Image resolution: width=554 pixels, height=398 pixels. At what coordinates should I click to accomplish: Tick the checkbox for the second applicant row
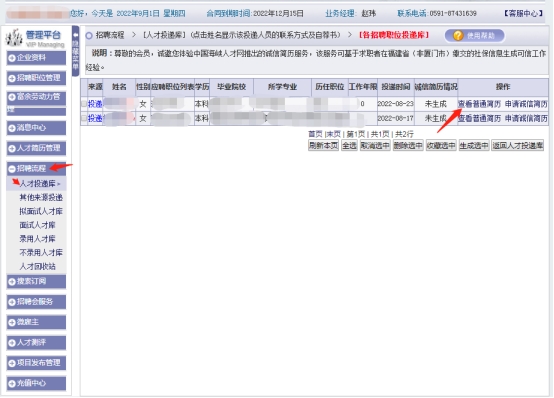84,118
